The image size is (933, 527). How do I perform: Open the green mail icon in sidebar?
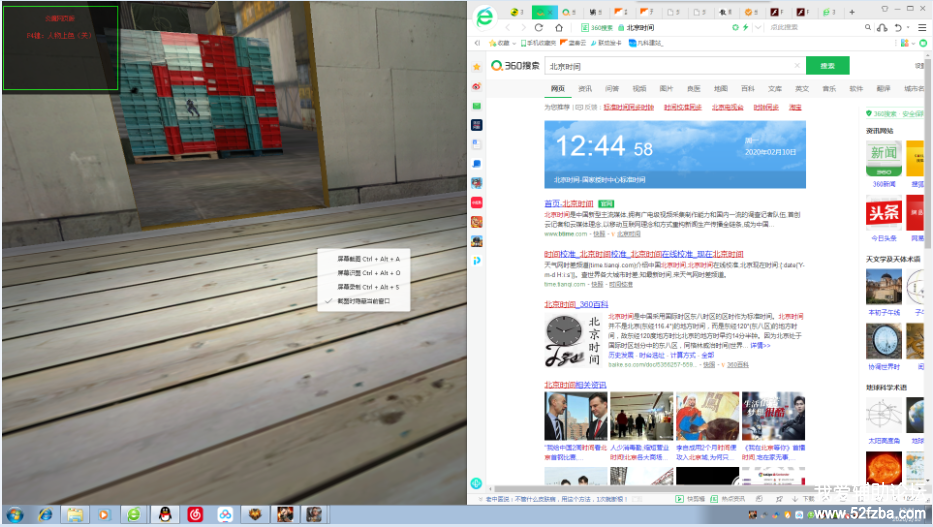477,106
